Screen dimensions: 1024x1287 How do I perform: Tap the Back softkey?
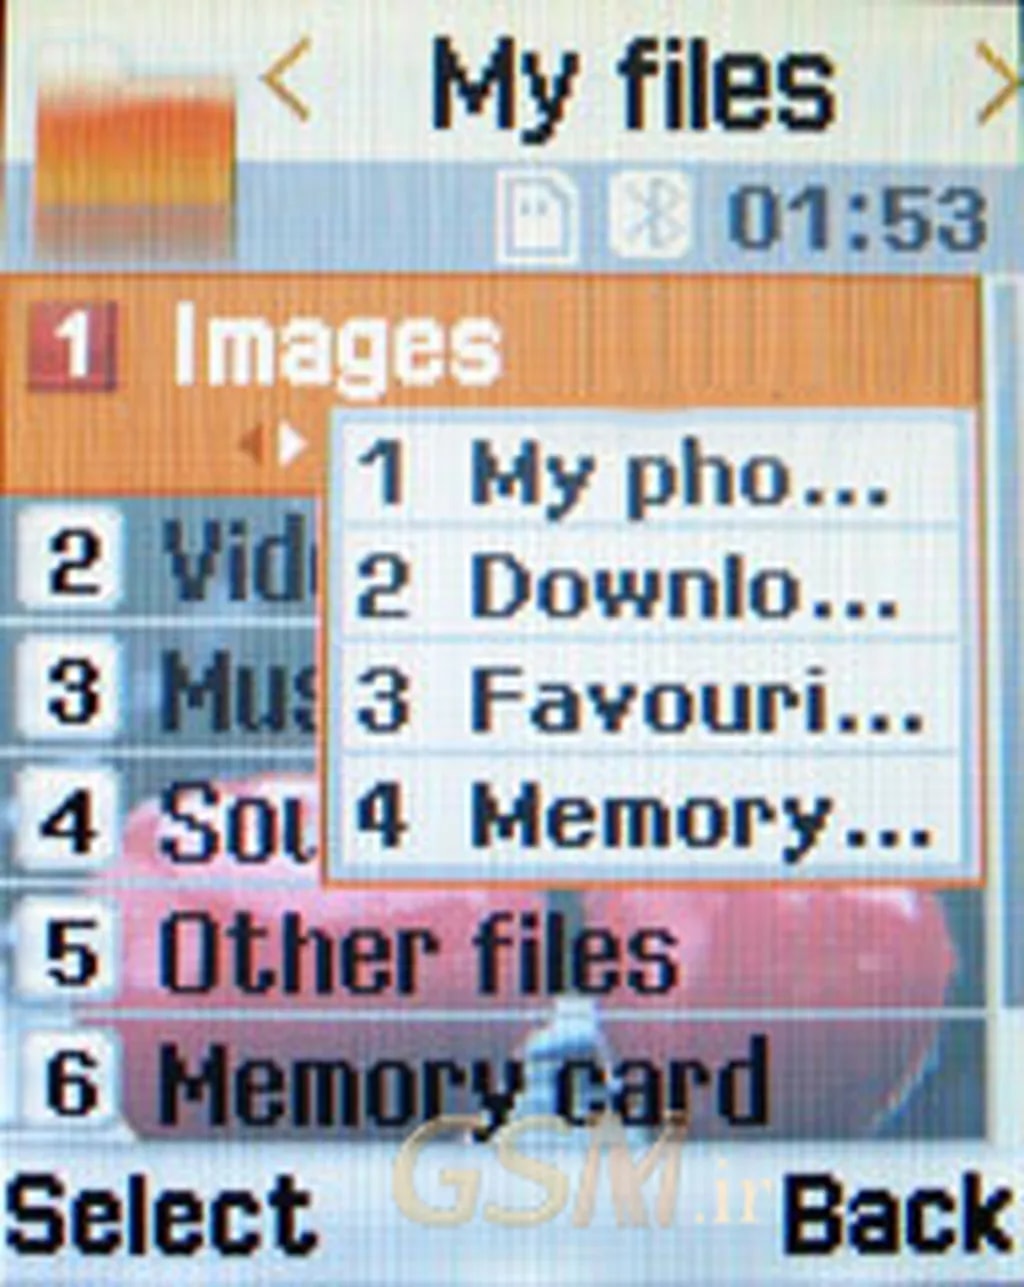(x=896, y=1214)
